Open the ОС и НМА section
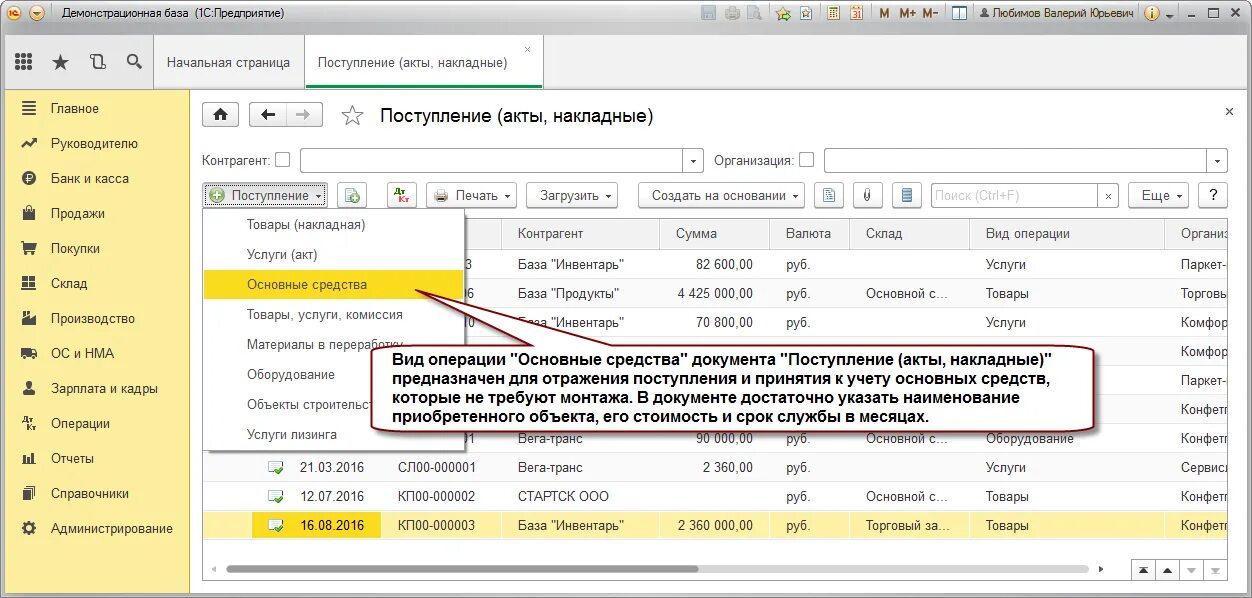 point(95,353)
